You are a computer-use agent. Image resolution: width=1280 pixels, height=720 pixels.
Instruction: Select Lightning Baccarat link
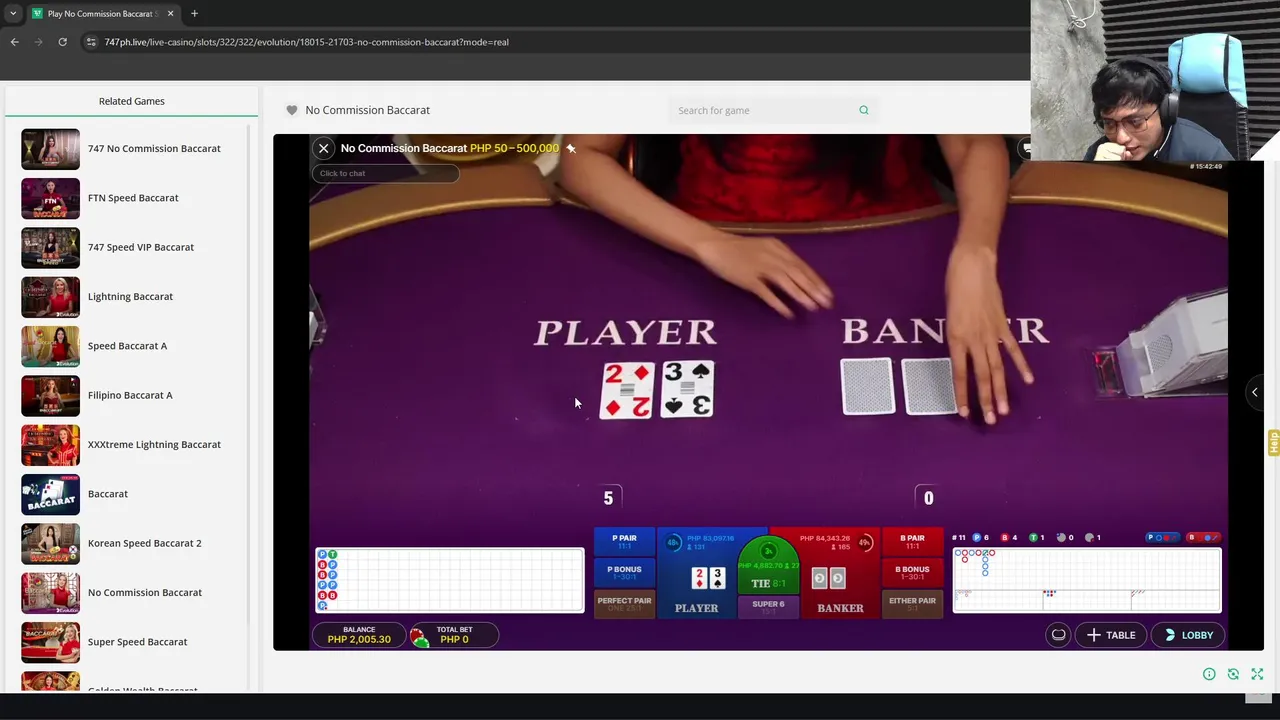tap(130, 296)
